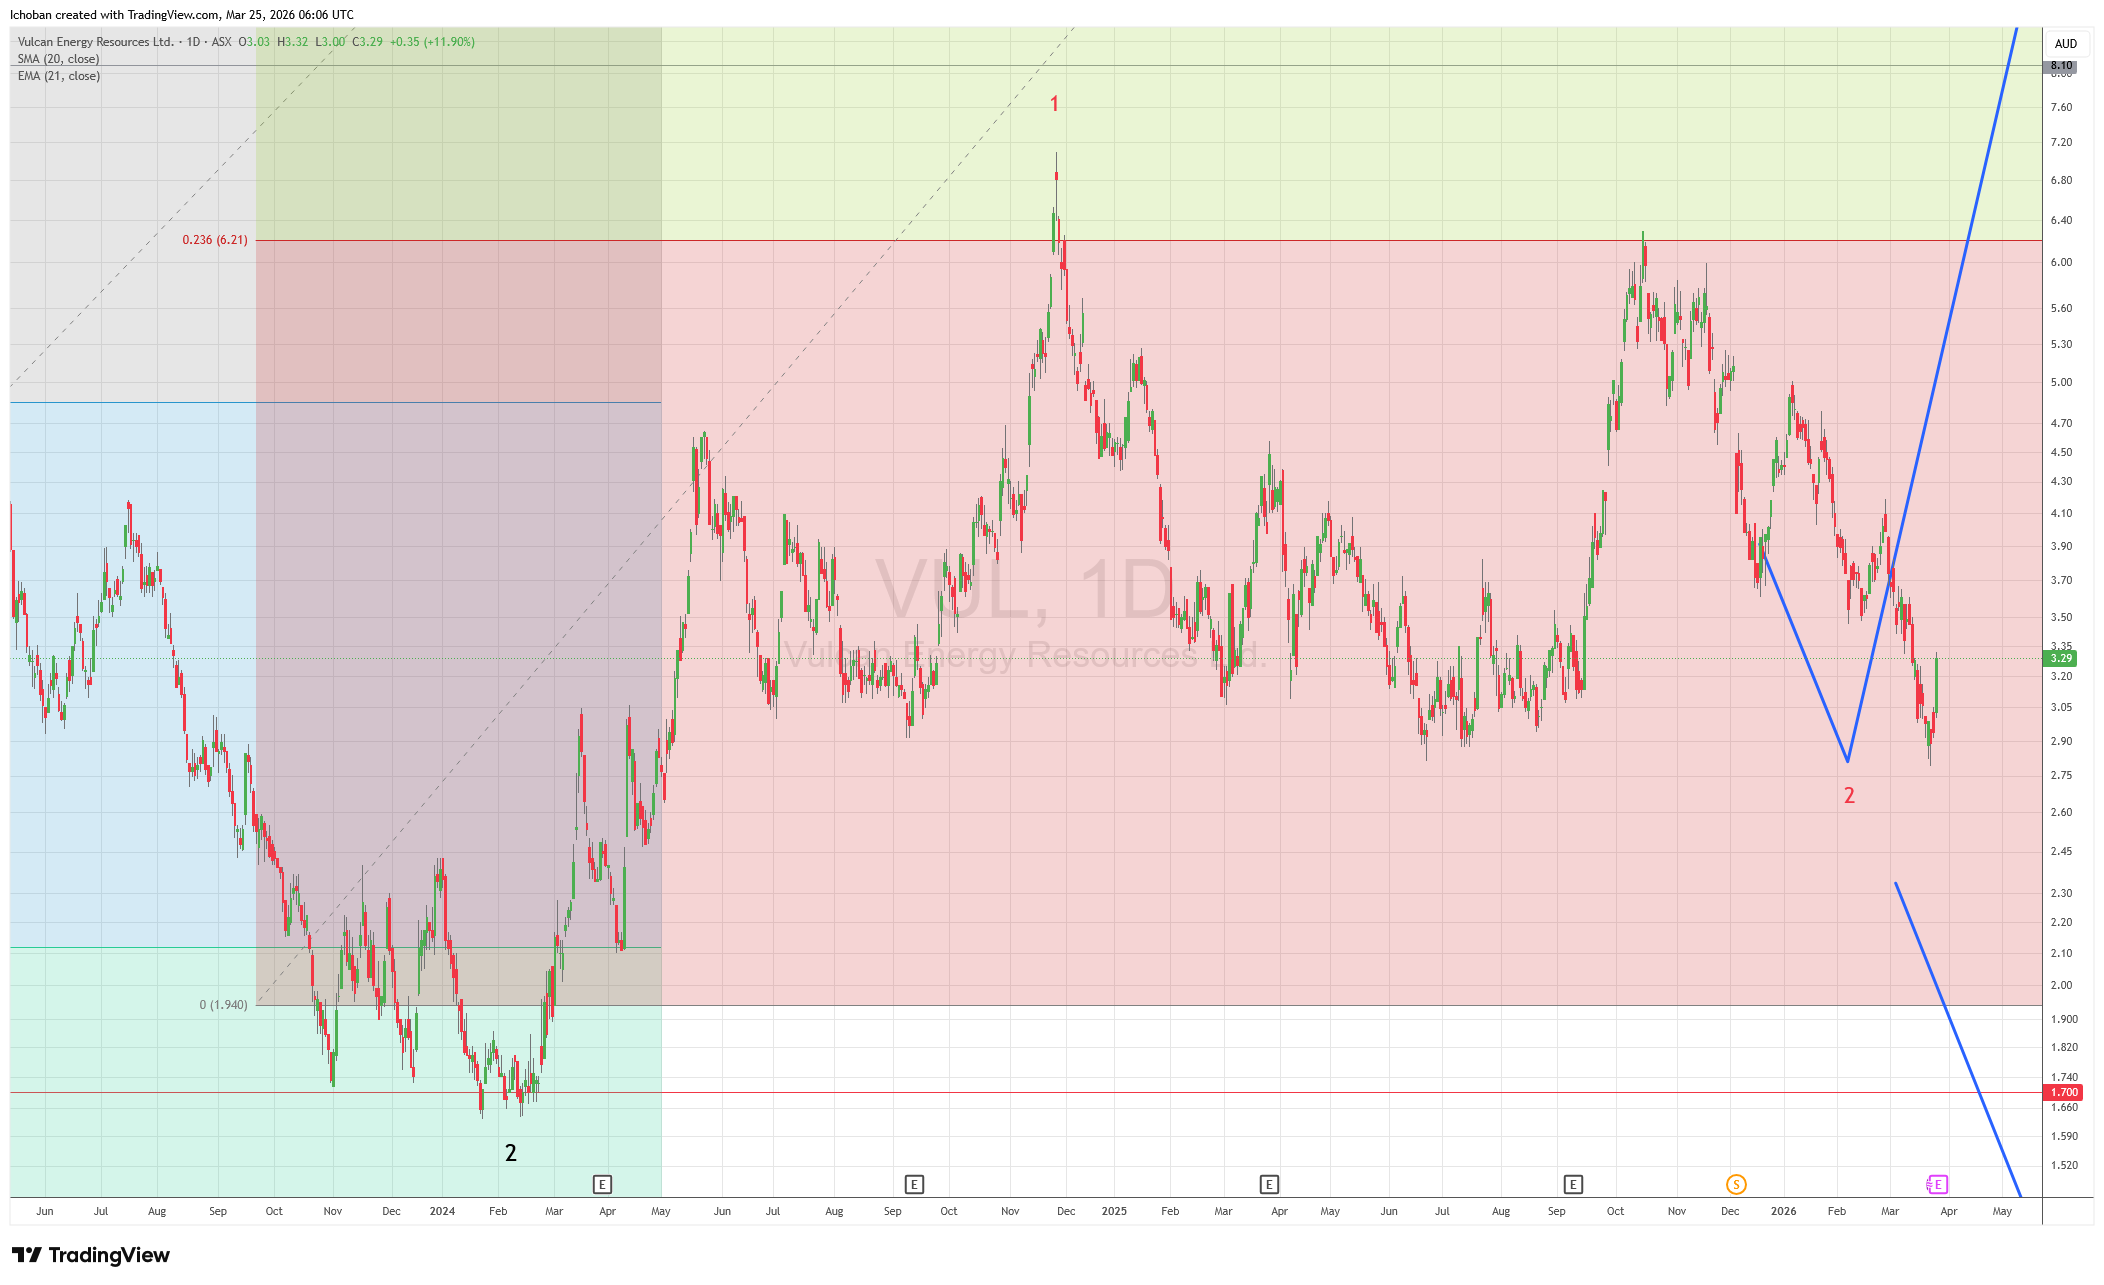
Task: Click the earnings E marker near Sep 2025
Action: [x=1573, y=1185]
